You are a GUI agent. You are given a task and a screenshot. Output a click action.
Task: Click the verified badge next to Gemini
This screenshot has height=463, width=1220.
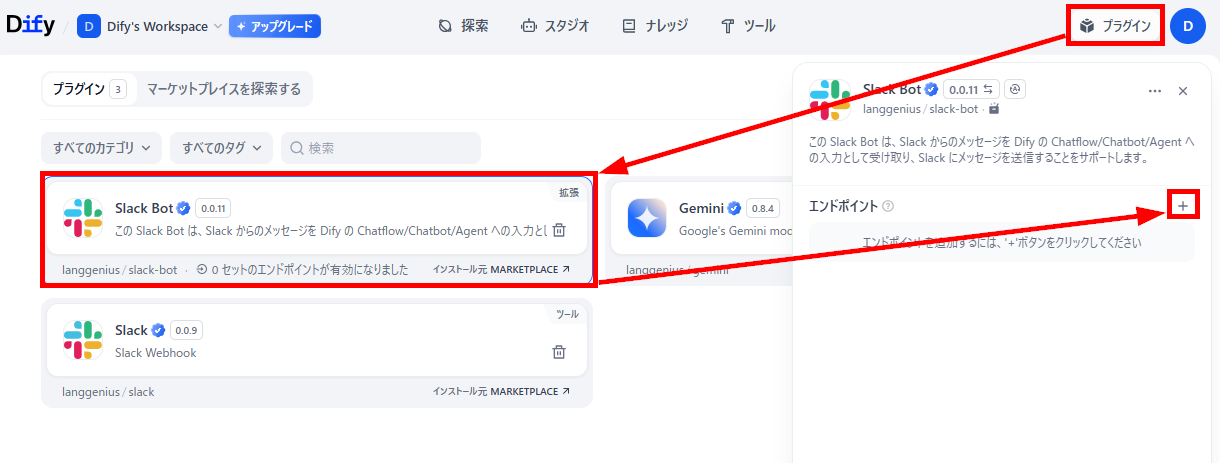(x=734, y=208)
